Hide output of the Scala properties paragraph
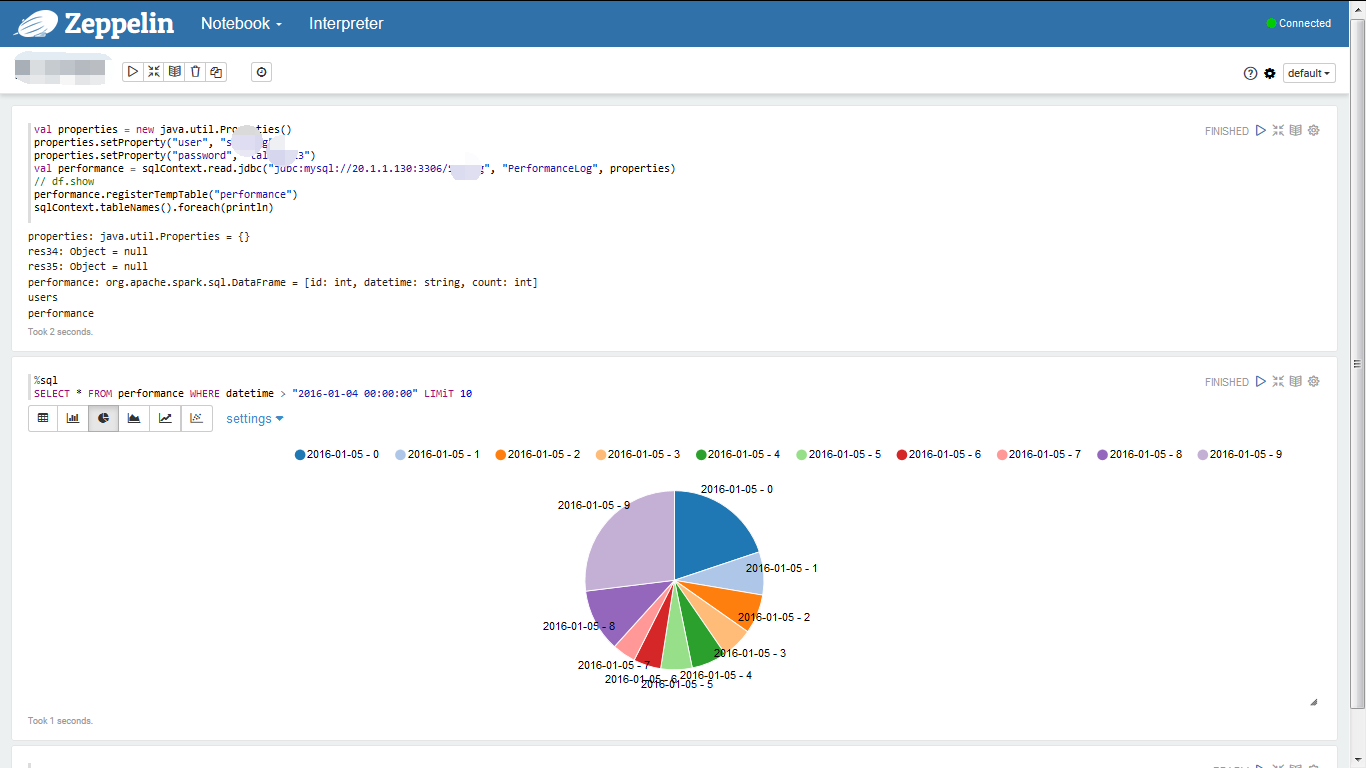The image size is (1366, 768). (x=1296, y=130)
